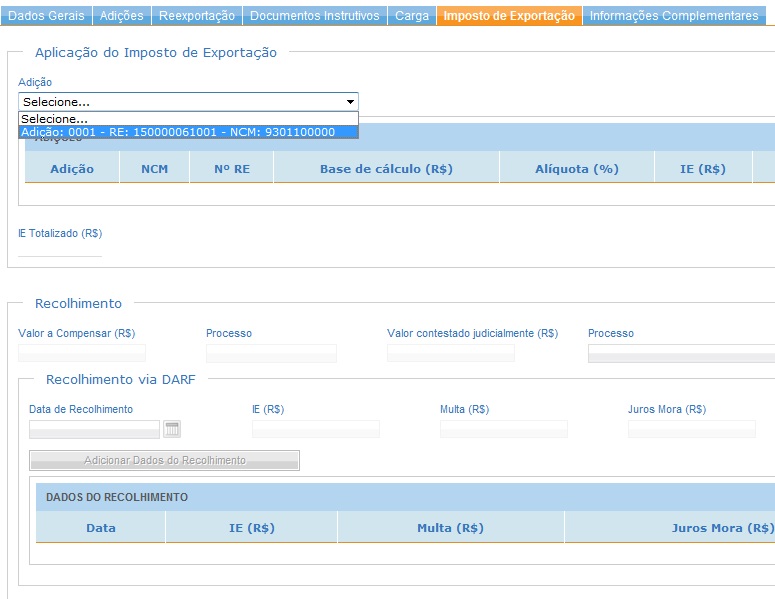Click the Data column header

tap(101, 528)
